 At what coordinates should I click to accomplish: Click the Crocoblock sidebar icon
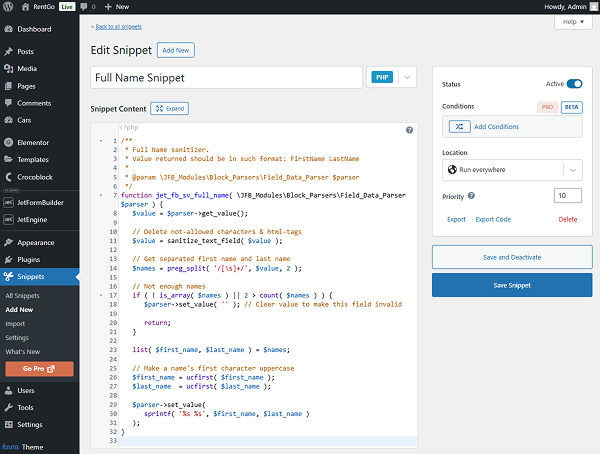point(9,176)
